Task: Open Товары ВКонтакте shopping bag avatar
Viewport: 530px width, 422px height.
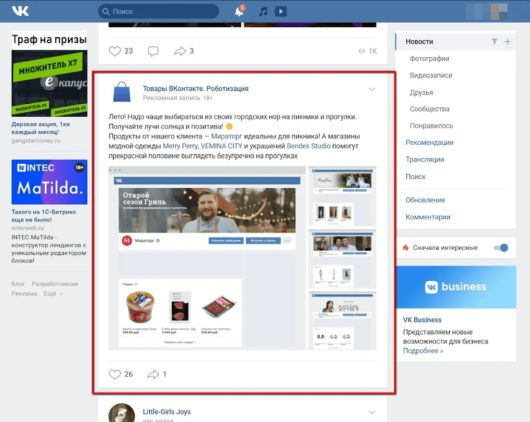Action: click(x=122, y=92)
